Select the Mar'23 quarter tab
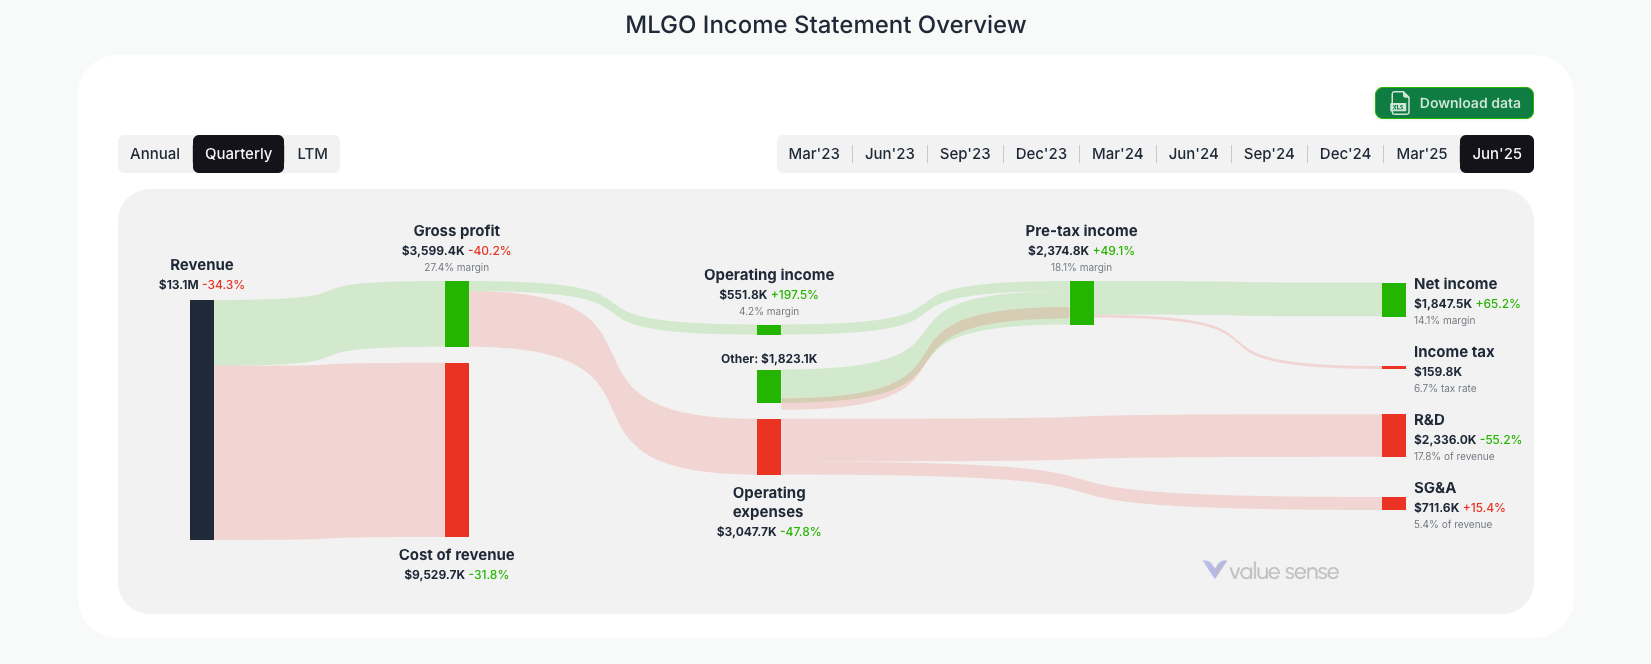The height and width of the screenshot is (664, 1651). tap(814, 153)
